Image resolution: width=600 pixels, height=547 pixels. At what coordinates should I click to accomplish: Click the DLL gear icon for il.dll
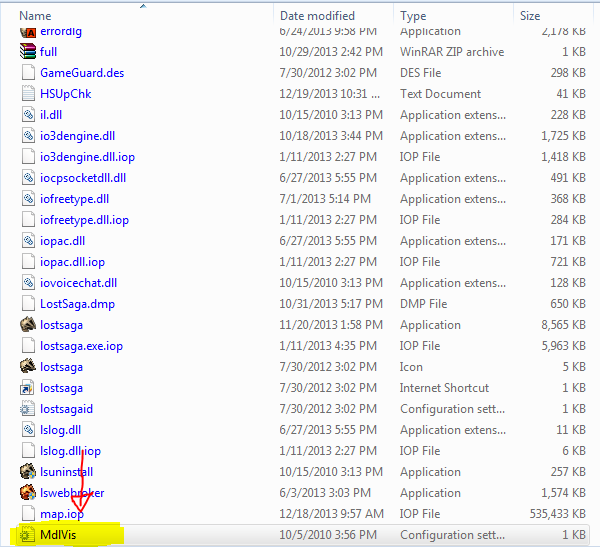point(28,114)
